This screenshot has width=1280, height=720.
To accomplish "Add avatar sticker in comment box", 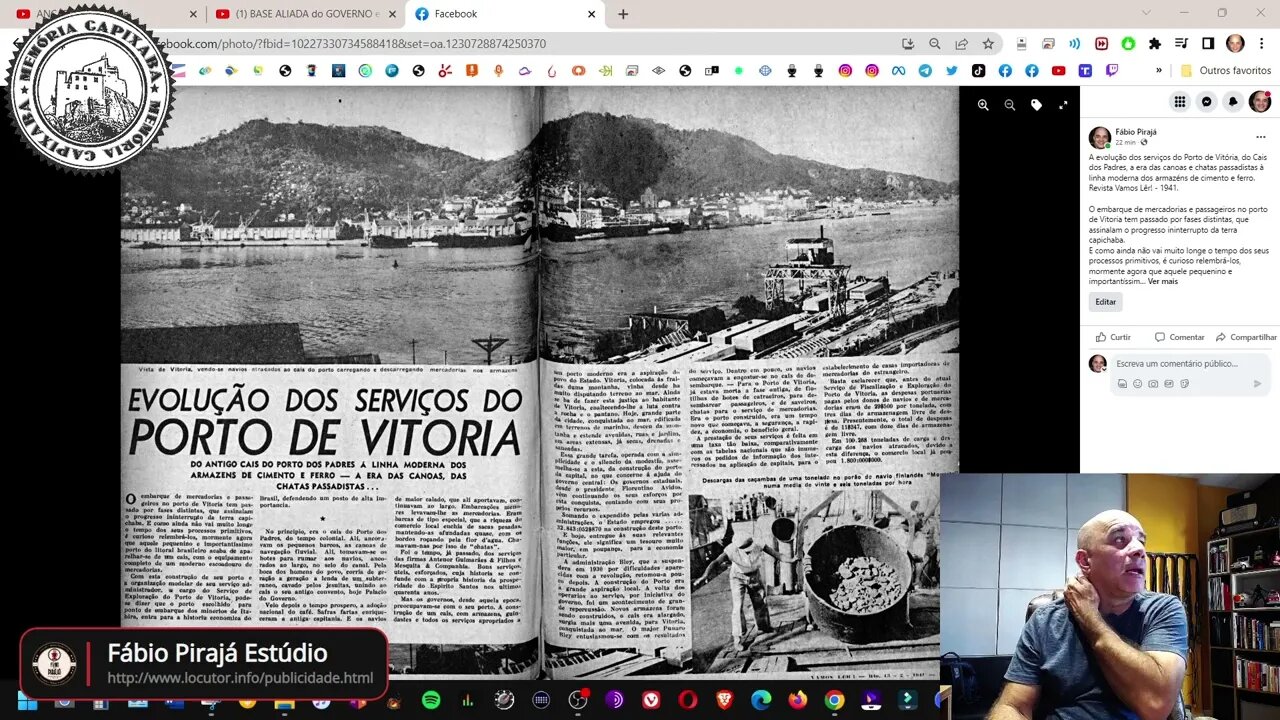I will tap(1122, 383).
